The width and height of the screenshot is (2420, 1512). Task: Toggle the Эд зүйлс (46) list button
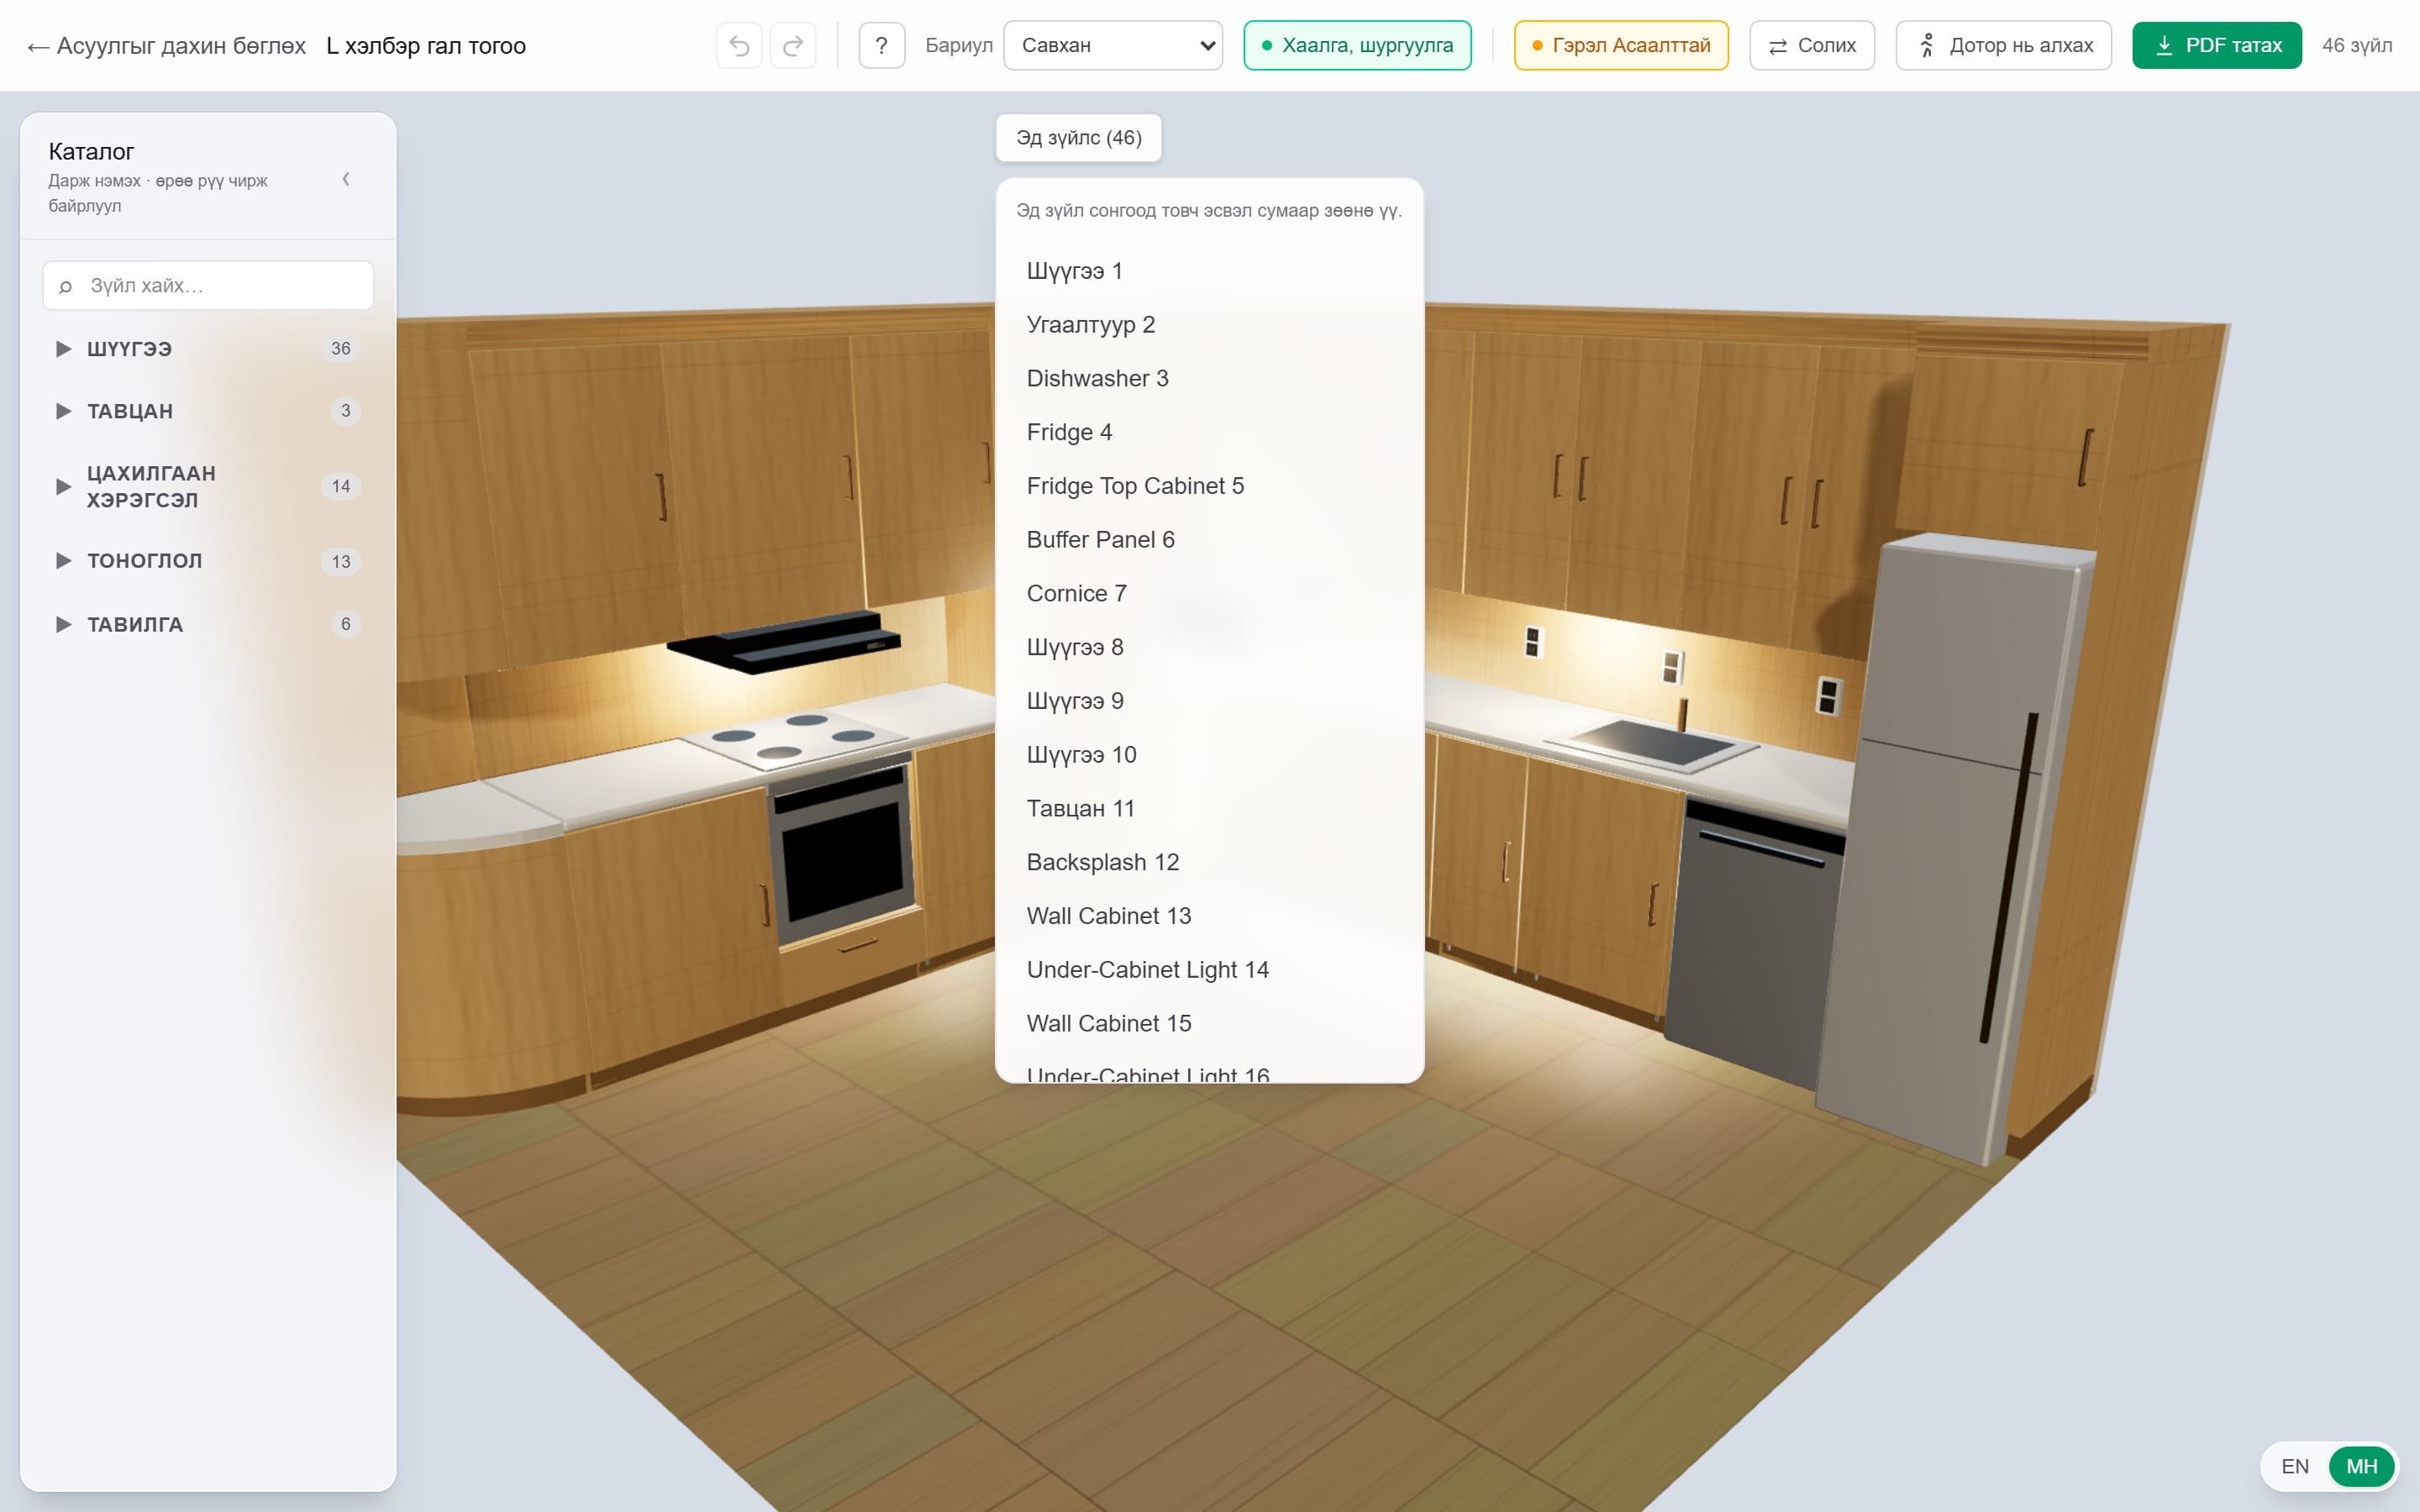click(x=1078, y=138)
